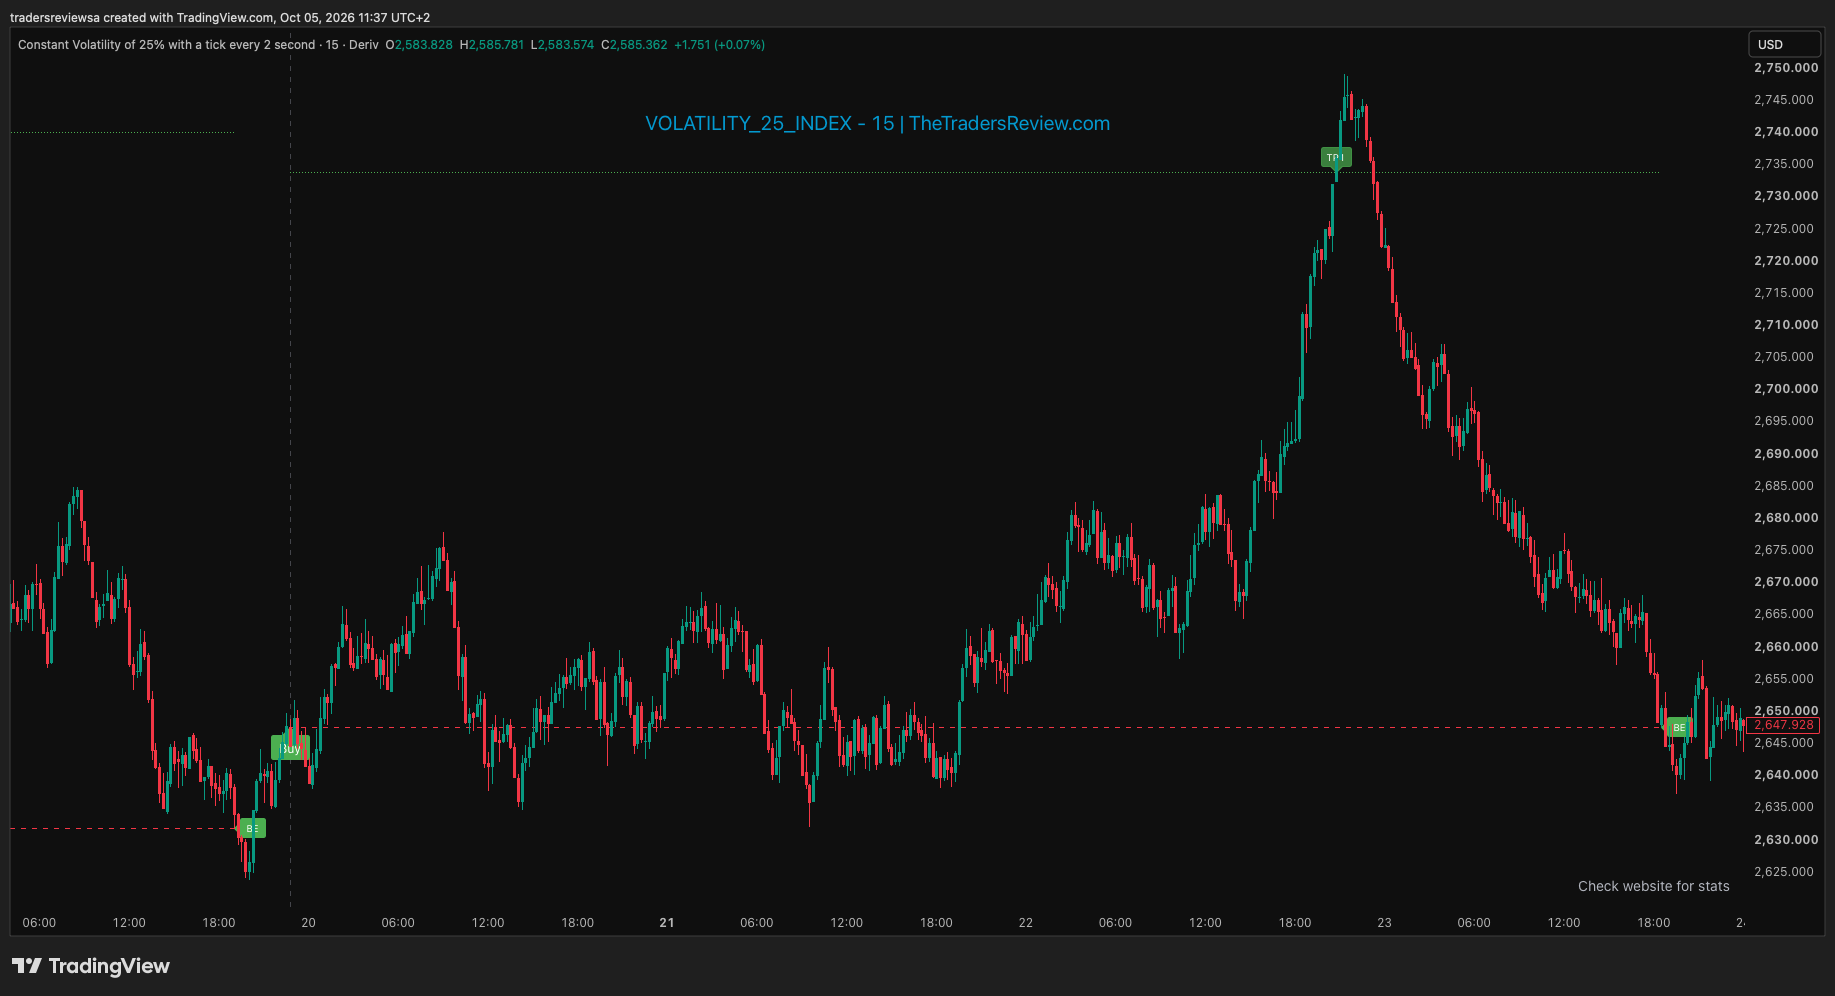Click the date label 23 on time axis
The width and height of the screenshot is (1835, 996).
coord(1384,922)
